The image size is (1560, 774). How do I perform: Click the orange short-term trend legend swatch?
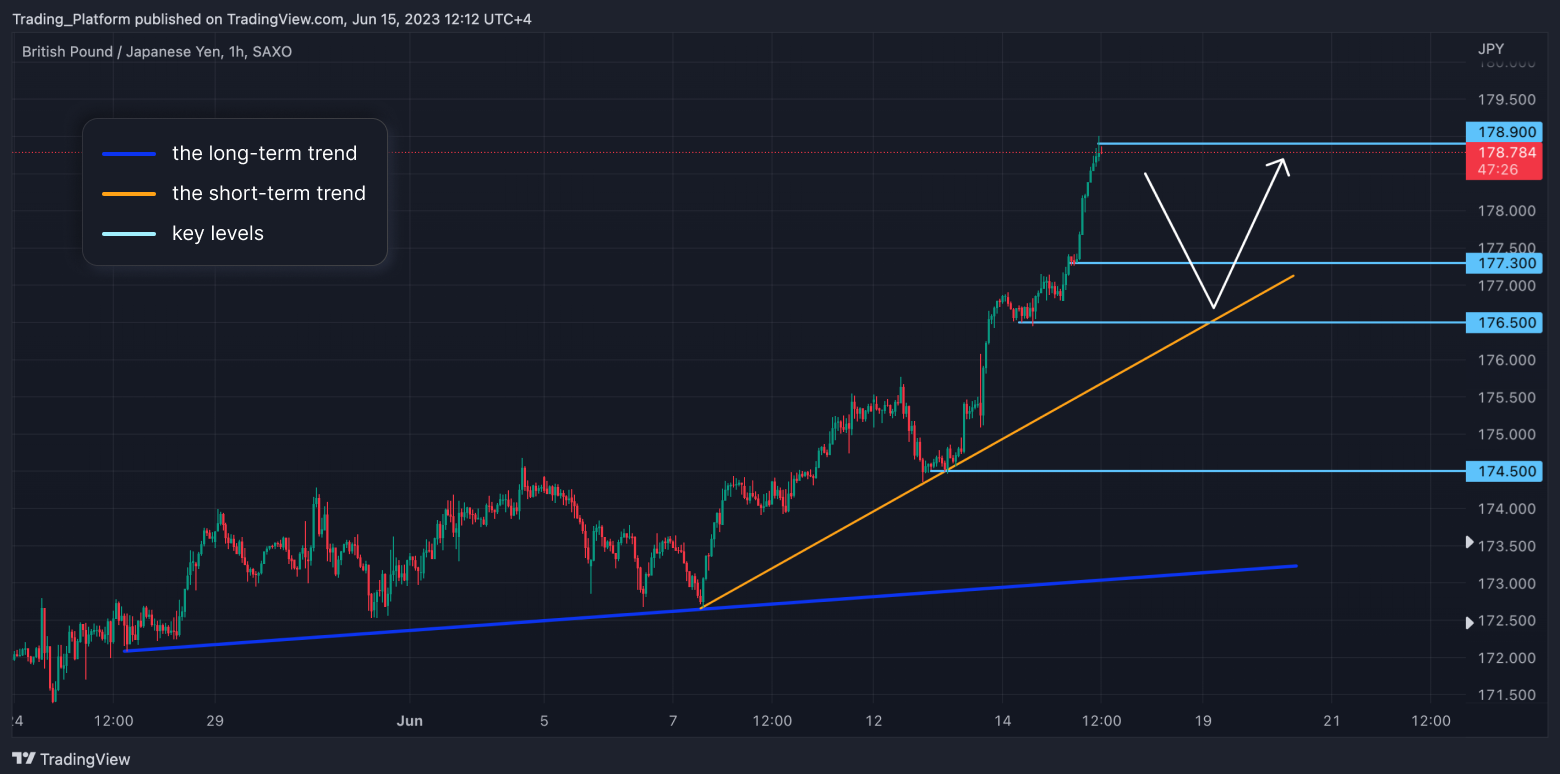(x=129, y=194)
